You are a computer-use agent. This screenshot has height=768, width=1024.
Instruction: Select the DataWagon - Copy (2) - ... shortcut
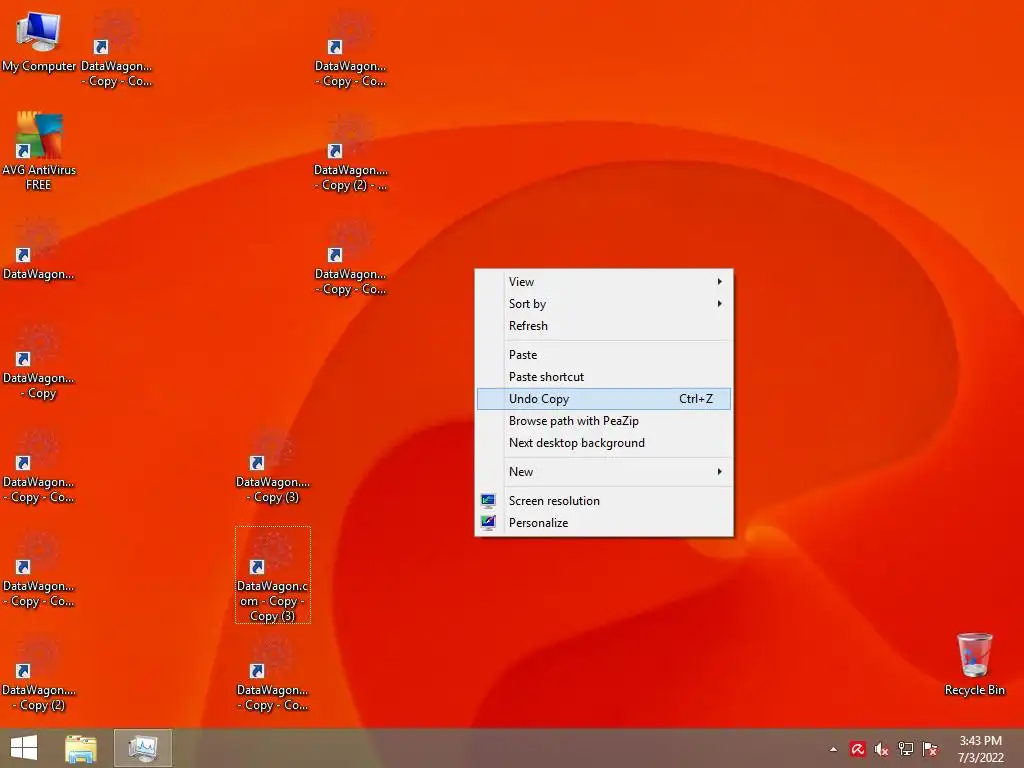[x=351, y=154]
